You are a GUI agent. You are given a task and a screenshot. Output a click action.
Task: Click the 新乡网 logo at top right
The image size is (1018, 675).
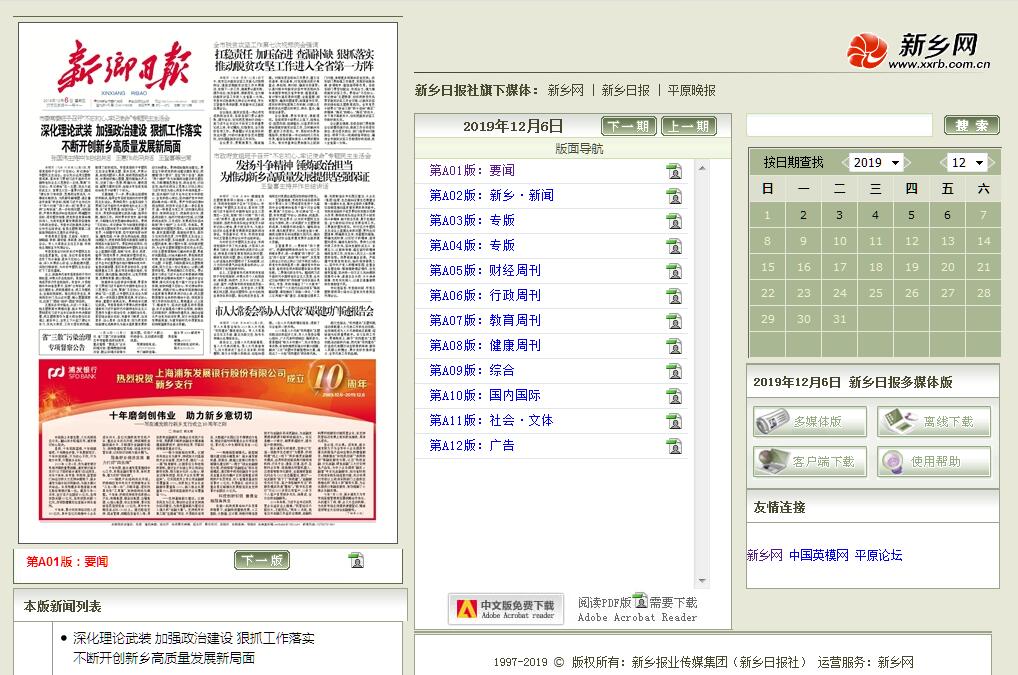pyautogui.click(x=918, y=51)
